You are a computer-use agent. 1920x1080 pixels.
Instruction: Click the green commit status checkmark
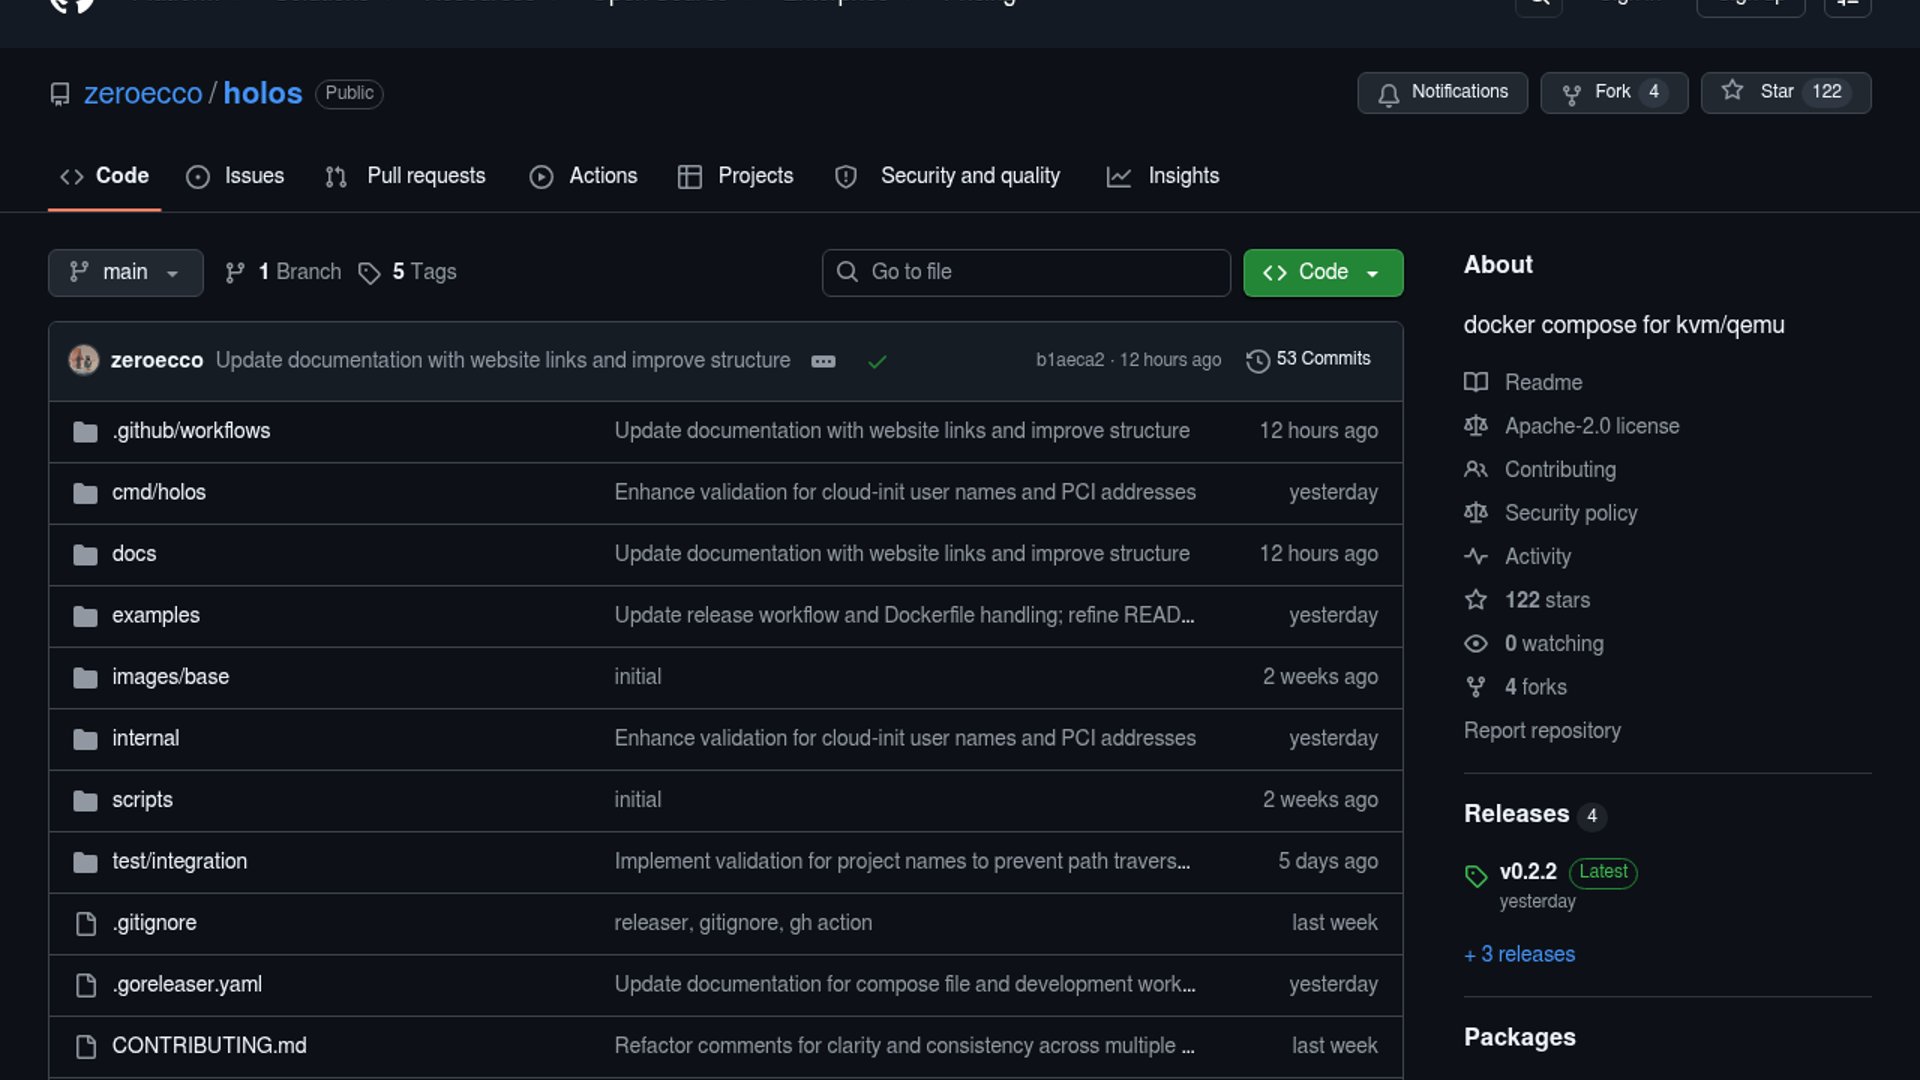877,362
